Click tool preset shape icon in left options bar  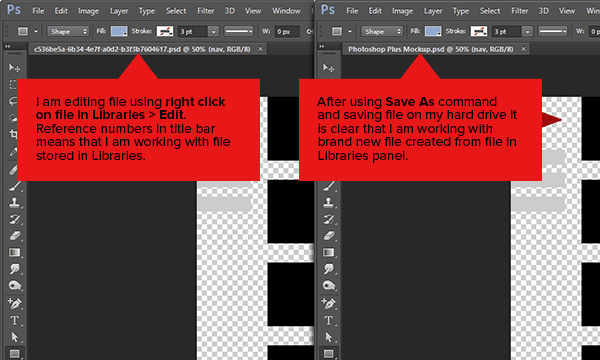tap(23, 31)
